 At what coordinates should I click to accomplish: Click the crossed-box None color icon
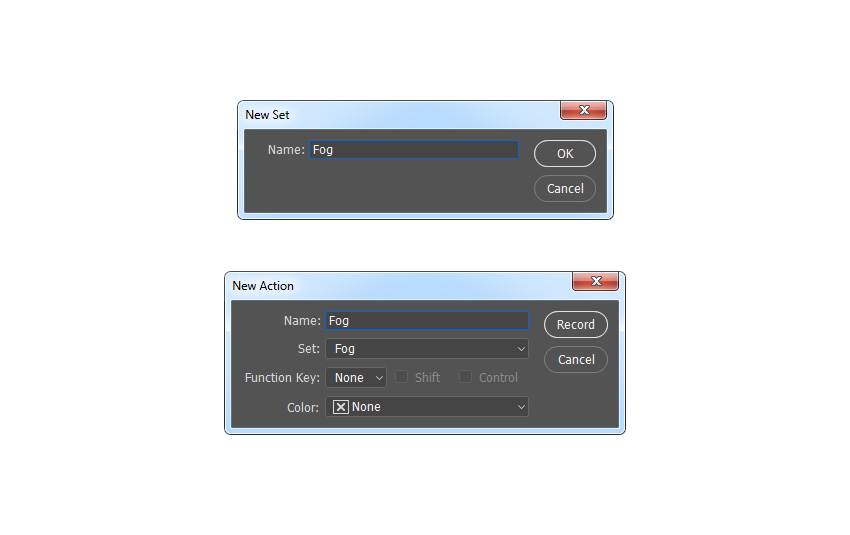point(340,407)
